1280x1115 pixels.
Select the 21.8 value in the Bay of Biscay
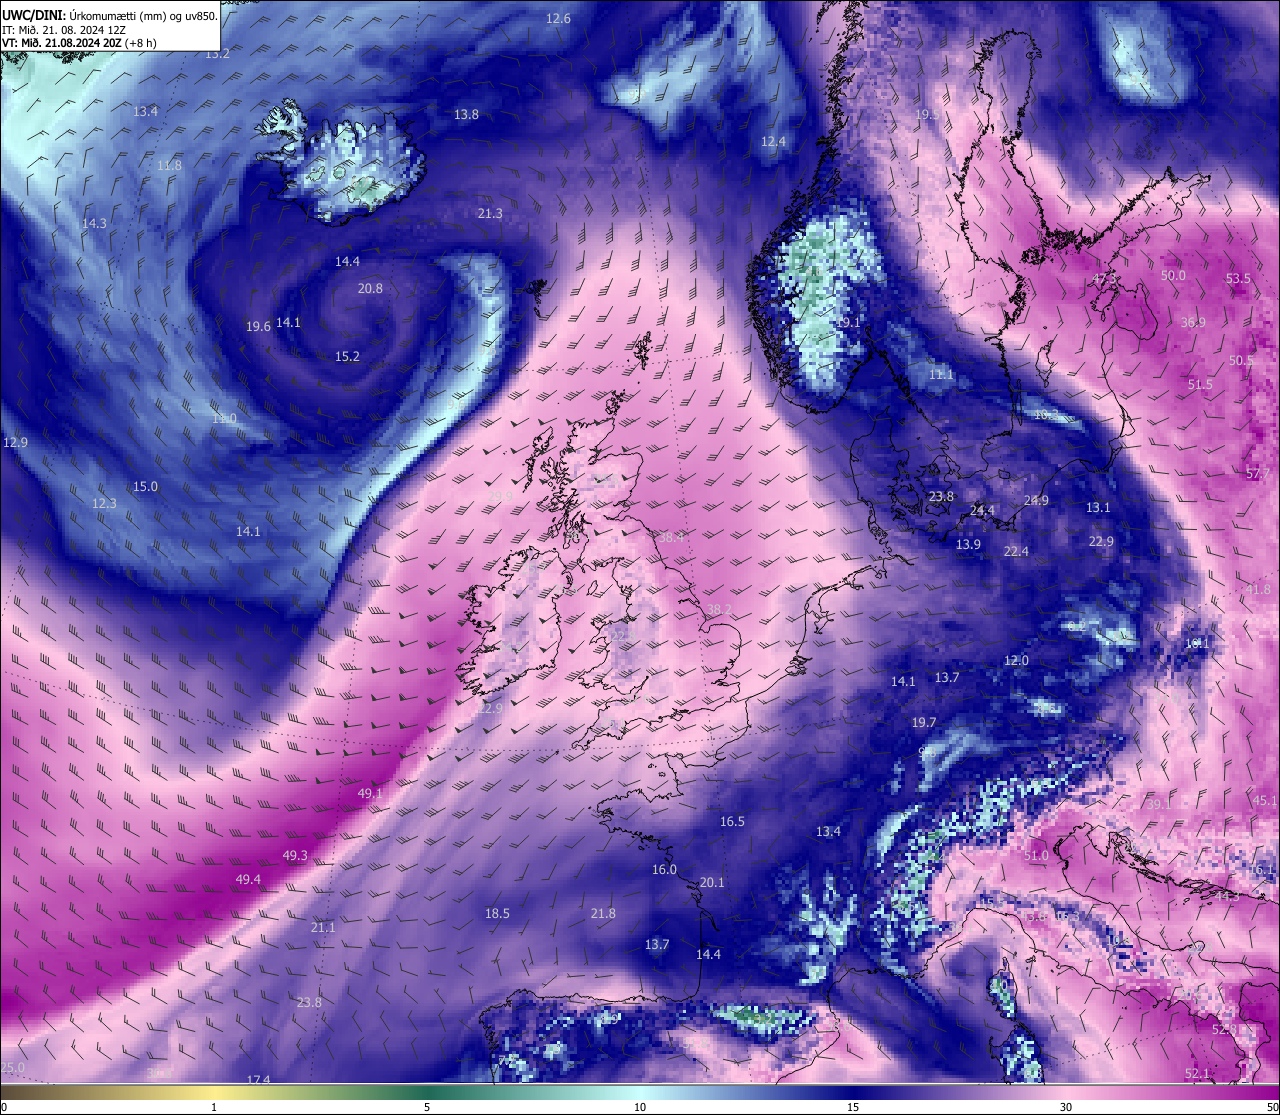603,914
